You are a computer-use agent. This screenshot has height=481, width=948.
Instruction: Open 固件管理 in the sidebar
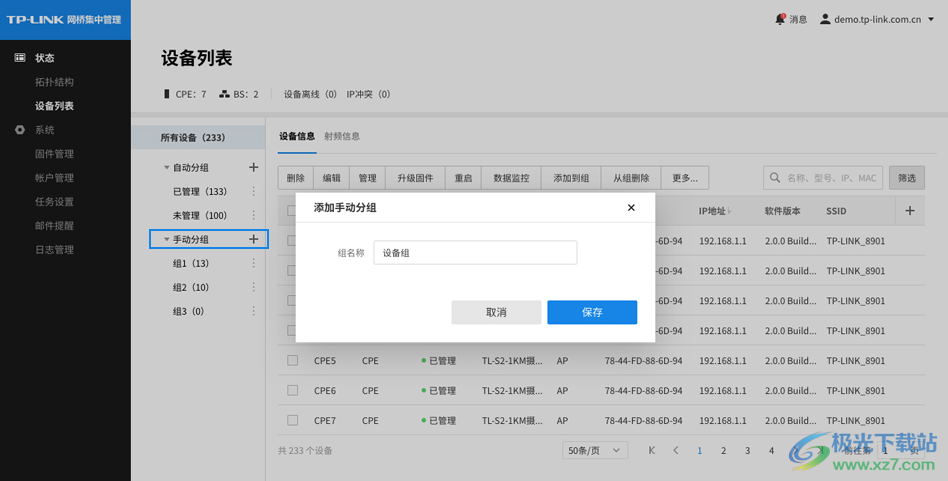(54, 154)
